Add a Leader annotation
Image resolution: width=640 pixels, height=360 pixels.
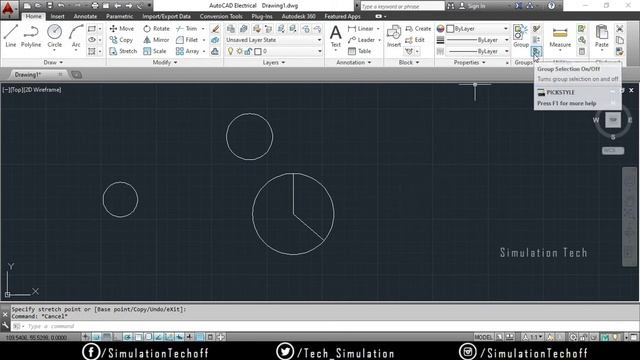tap(362, 40)
